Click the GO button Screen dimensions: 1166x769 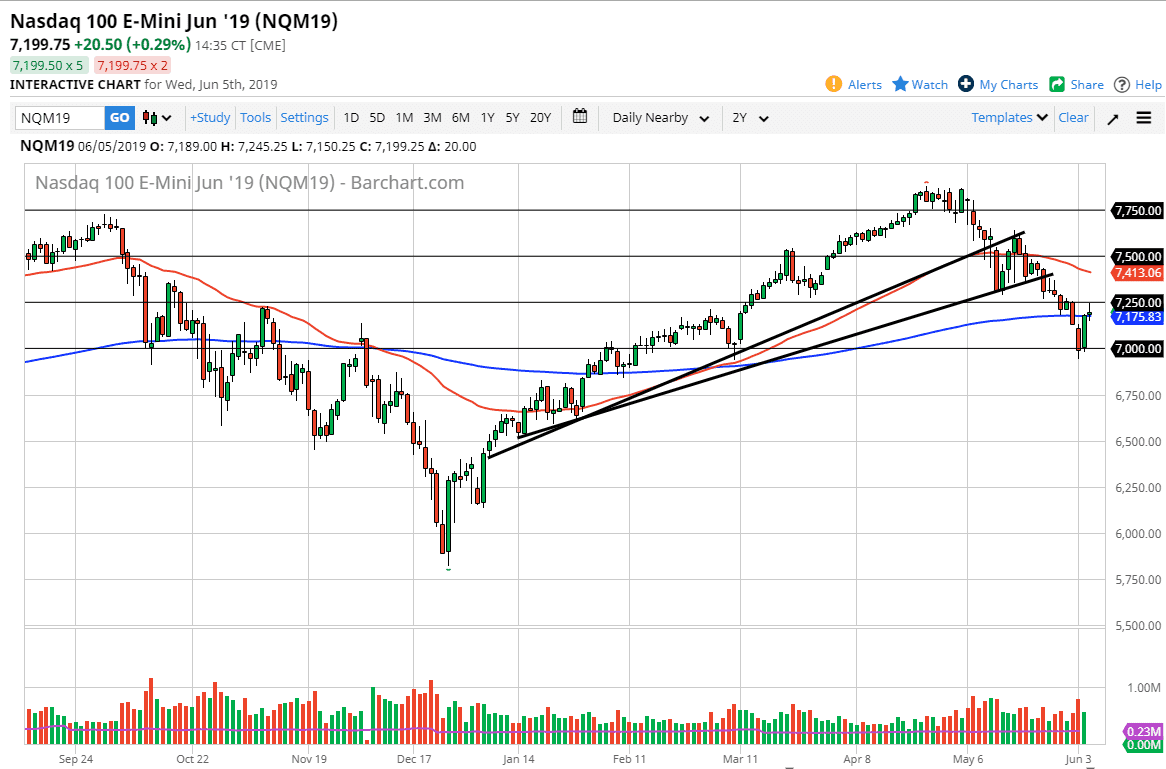tap(119, 118)
